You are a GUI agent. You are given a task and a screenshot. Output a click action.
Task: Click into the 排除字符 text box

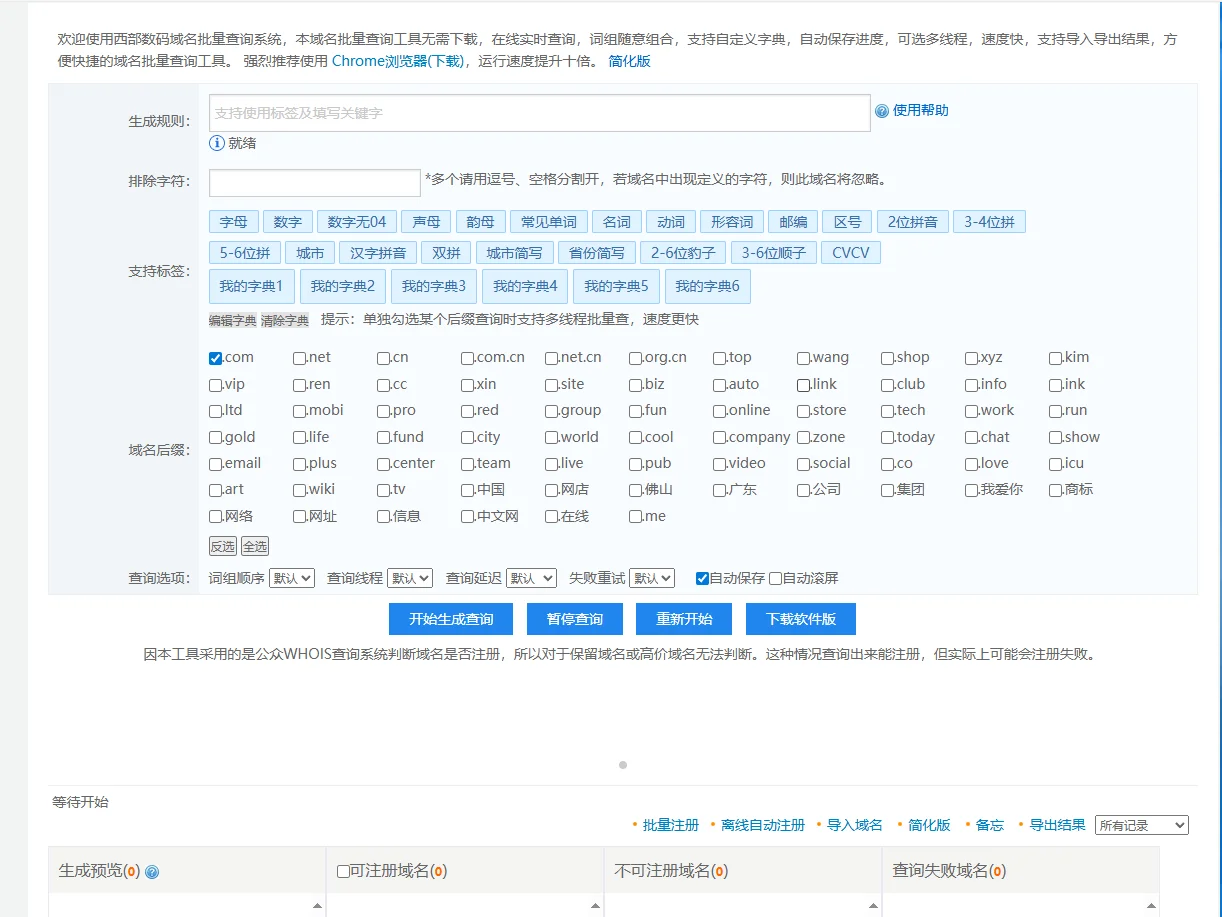(x=314, y=182)
